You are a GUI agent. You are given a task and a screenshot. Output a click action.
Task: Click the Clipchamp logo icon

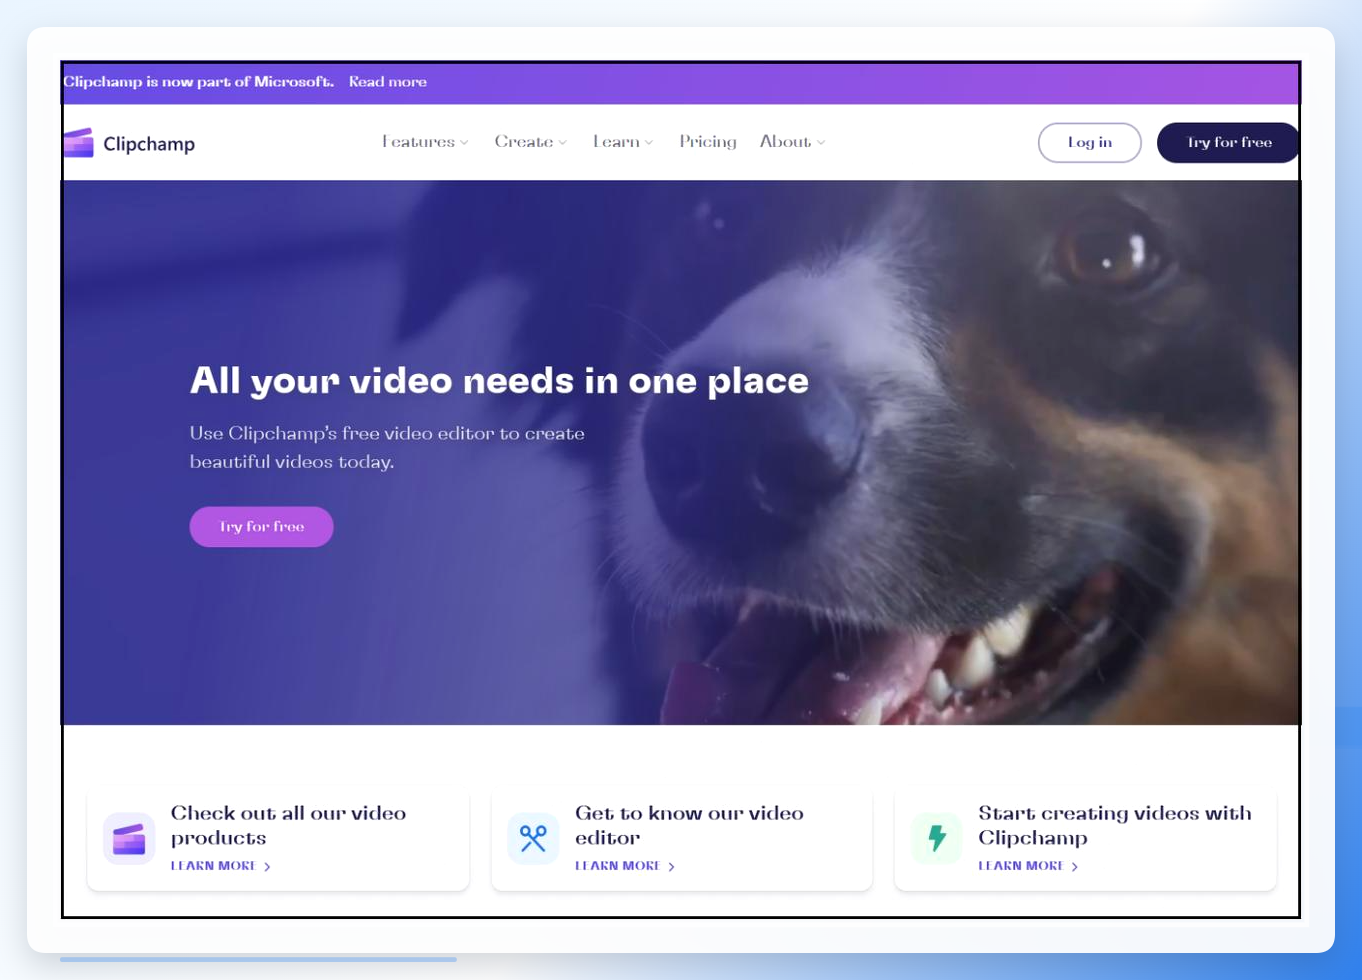pos(79,143)
